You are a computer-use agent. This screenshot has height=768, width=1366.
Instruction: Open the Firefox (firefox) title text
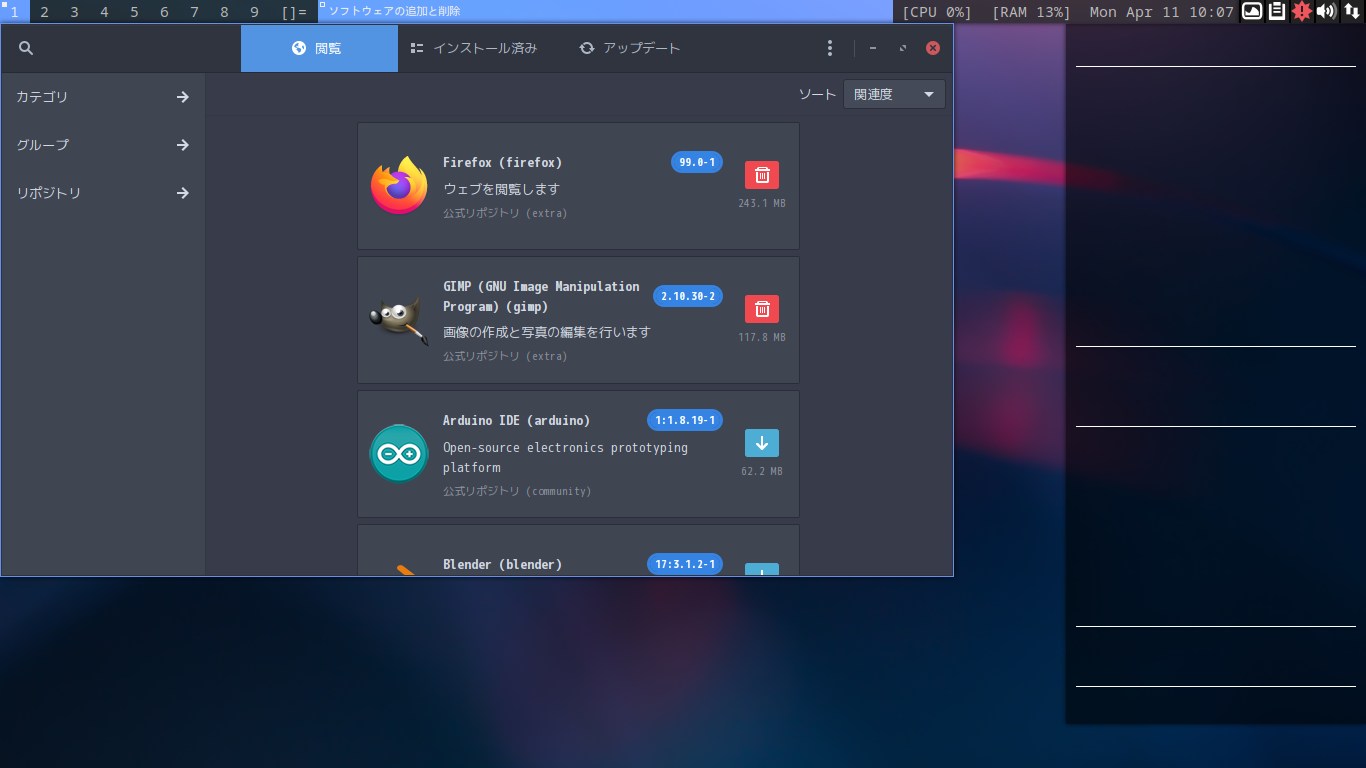[x=503, y=162]
